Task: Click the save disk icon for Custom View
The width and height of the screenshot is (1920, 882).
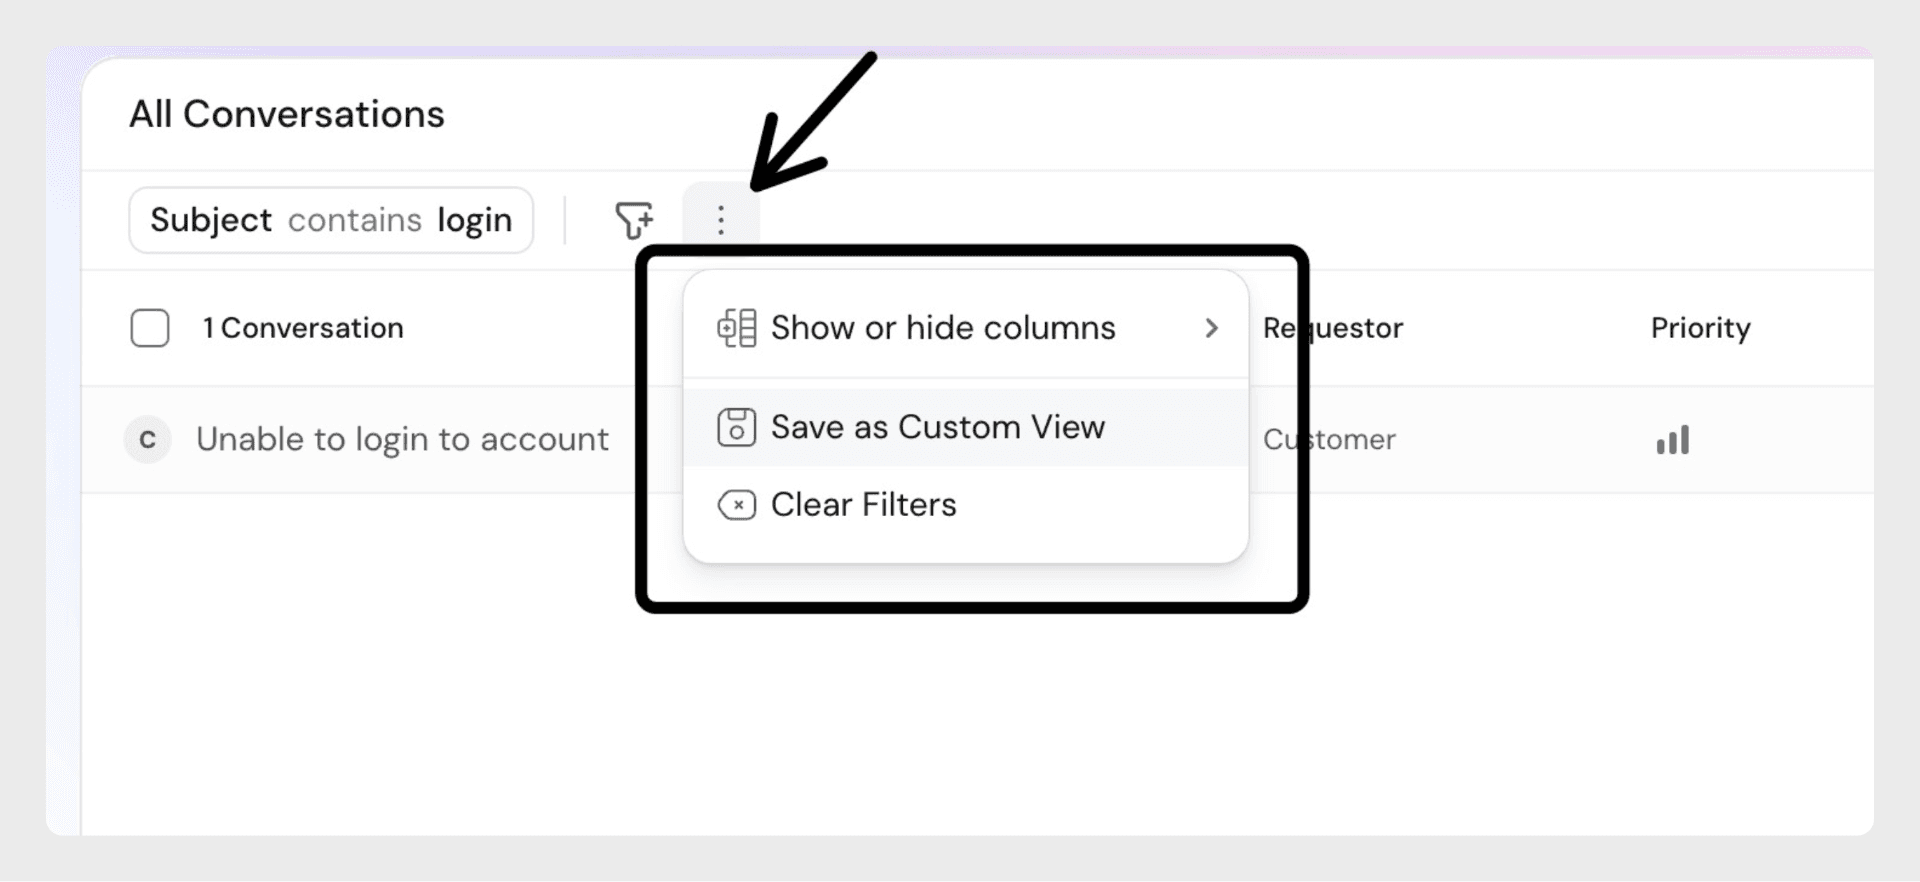Action: click(737, 427)
